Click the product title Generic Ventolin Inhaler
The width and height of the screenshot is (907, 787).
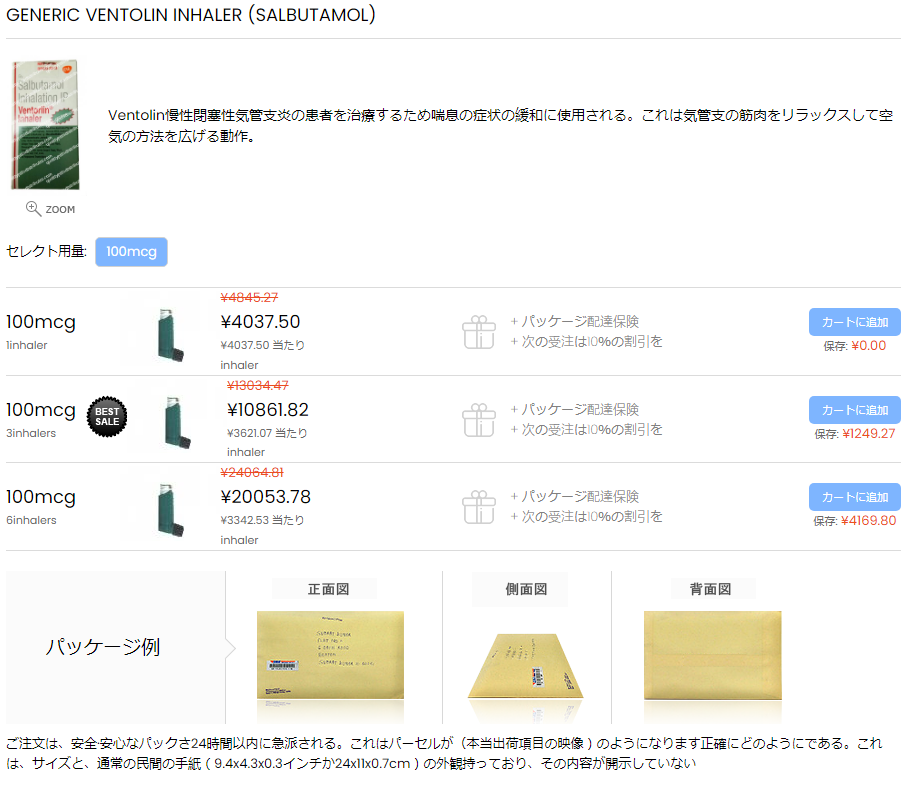point(190,14)
